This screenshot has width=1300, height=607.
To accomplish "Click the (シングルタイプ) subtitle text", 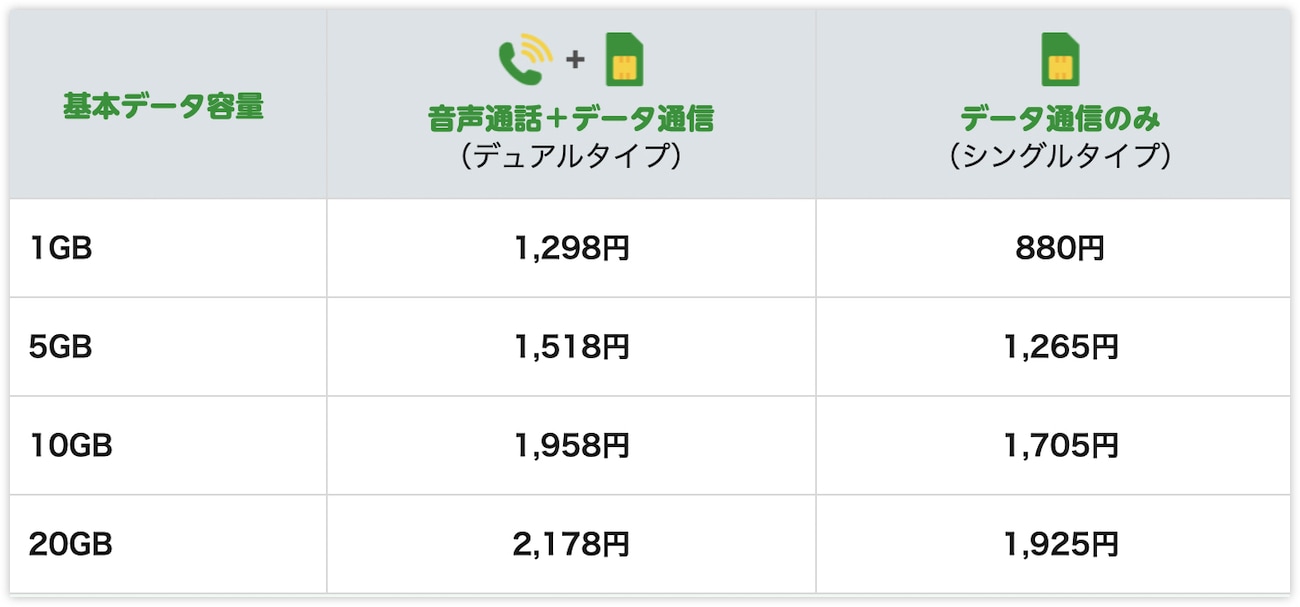I will click(x=1060, y=156).
